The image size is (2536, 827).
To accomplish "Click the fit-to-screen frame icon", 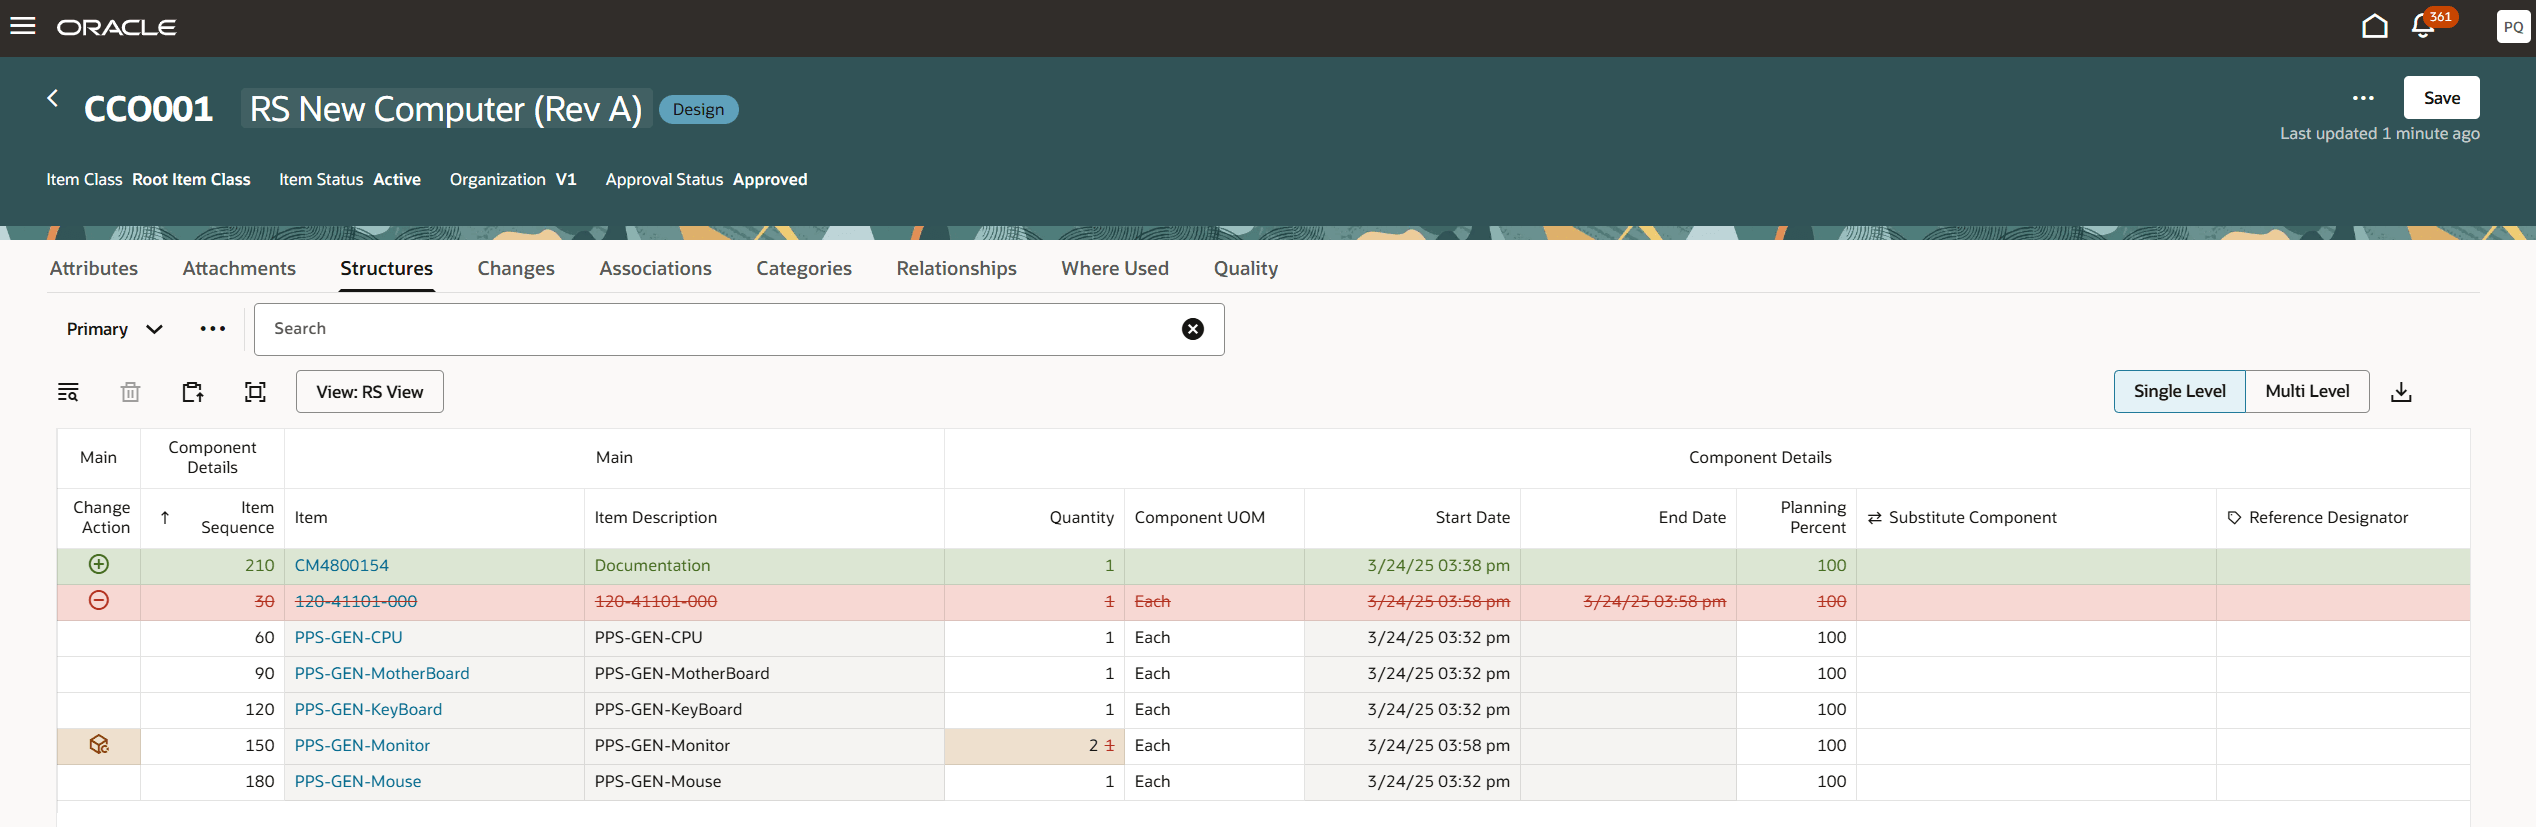I will tap(255, 392).
